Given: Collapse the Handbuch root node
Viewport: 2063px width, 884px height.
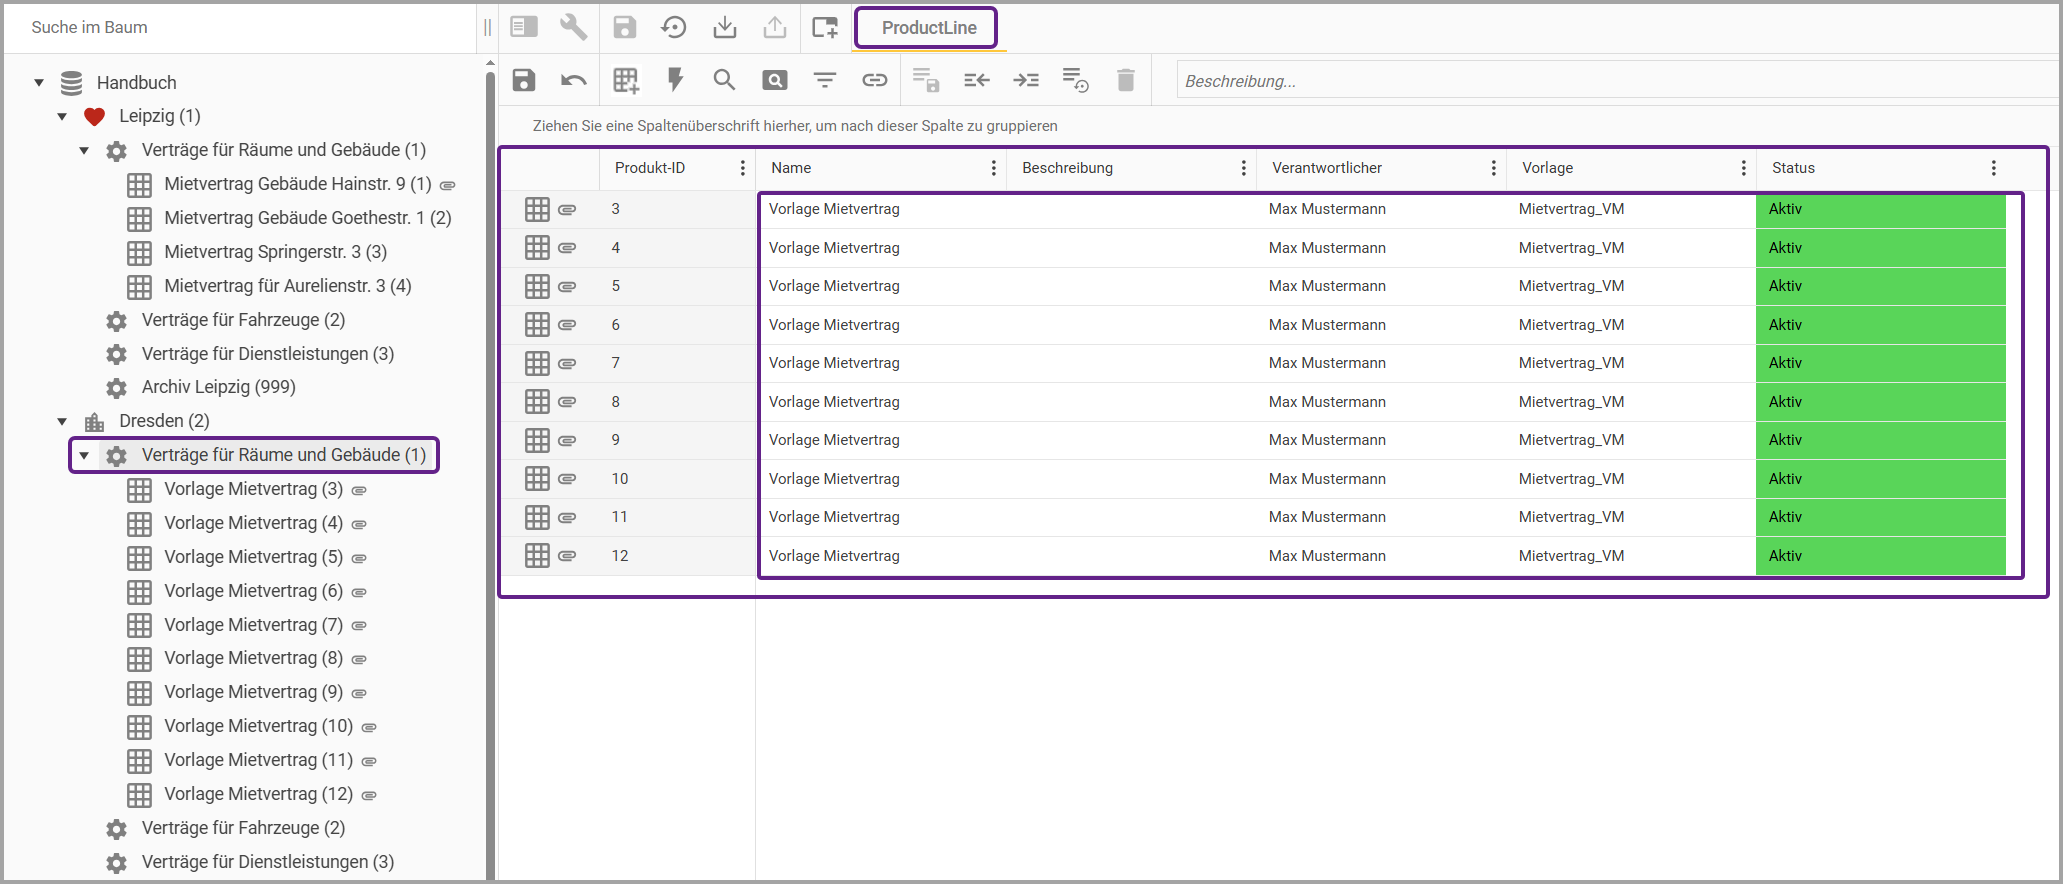Looking at the screenshot, I should tap(39, 83).
